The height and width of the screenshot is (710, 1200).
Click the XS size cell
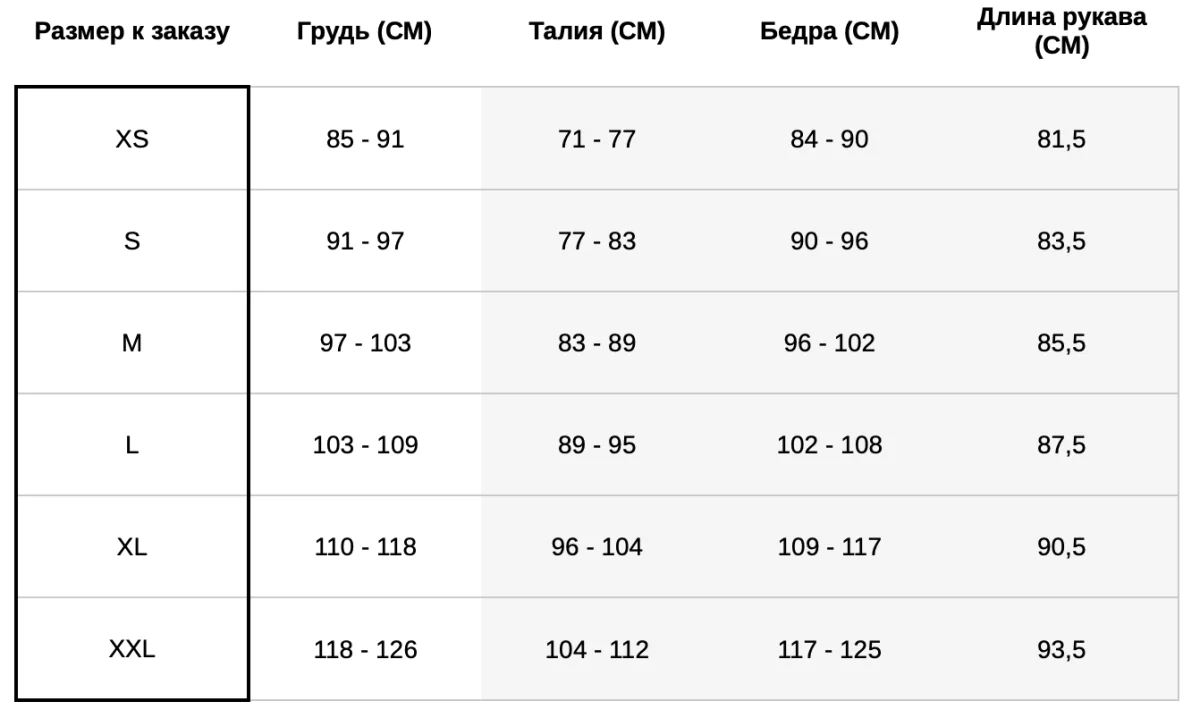click(x=132, y=140)
